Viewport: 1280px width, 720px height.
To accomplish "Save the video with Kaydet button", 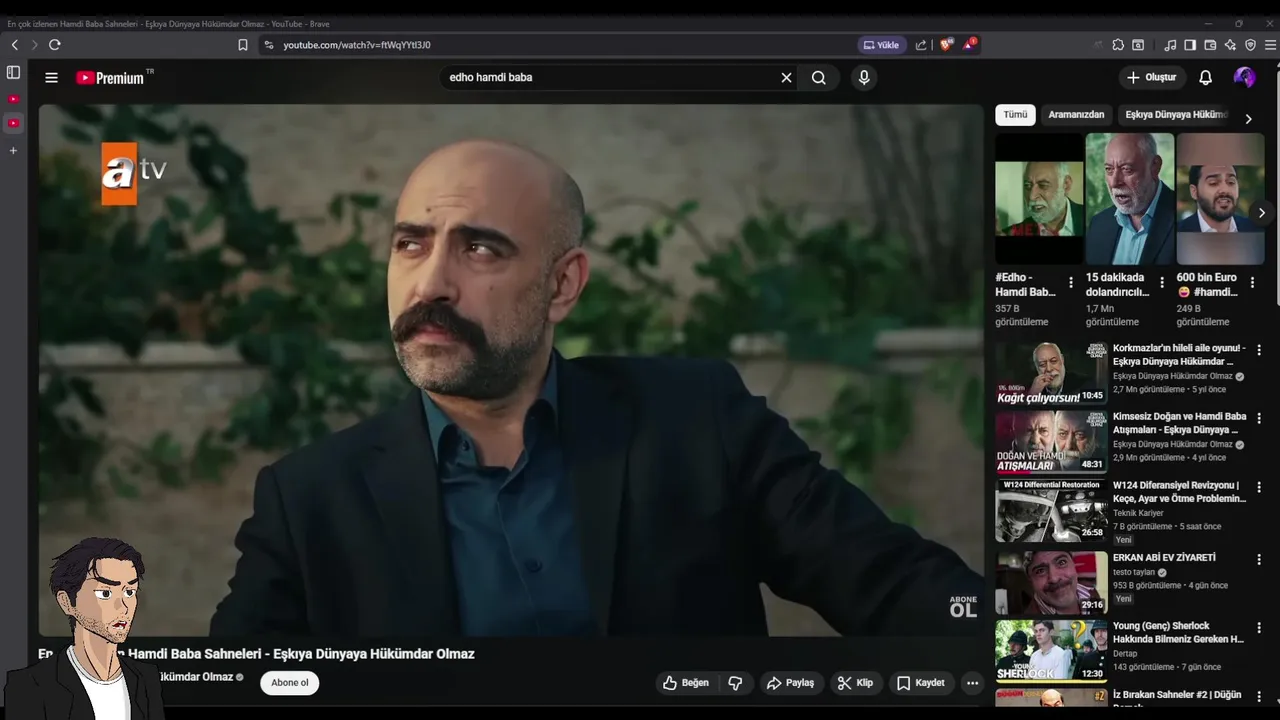I will pos(921,683).
